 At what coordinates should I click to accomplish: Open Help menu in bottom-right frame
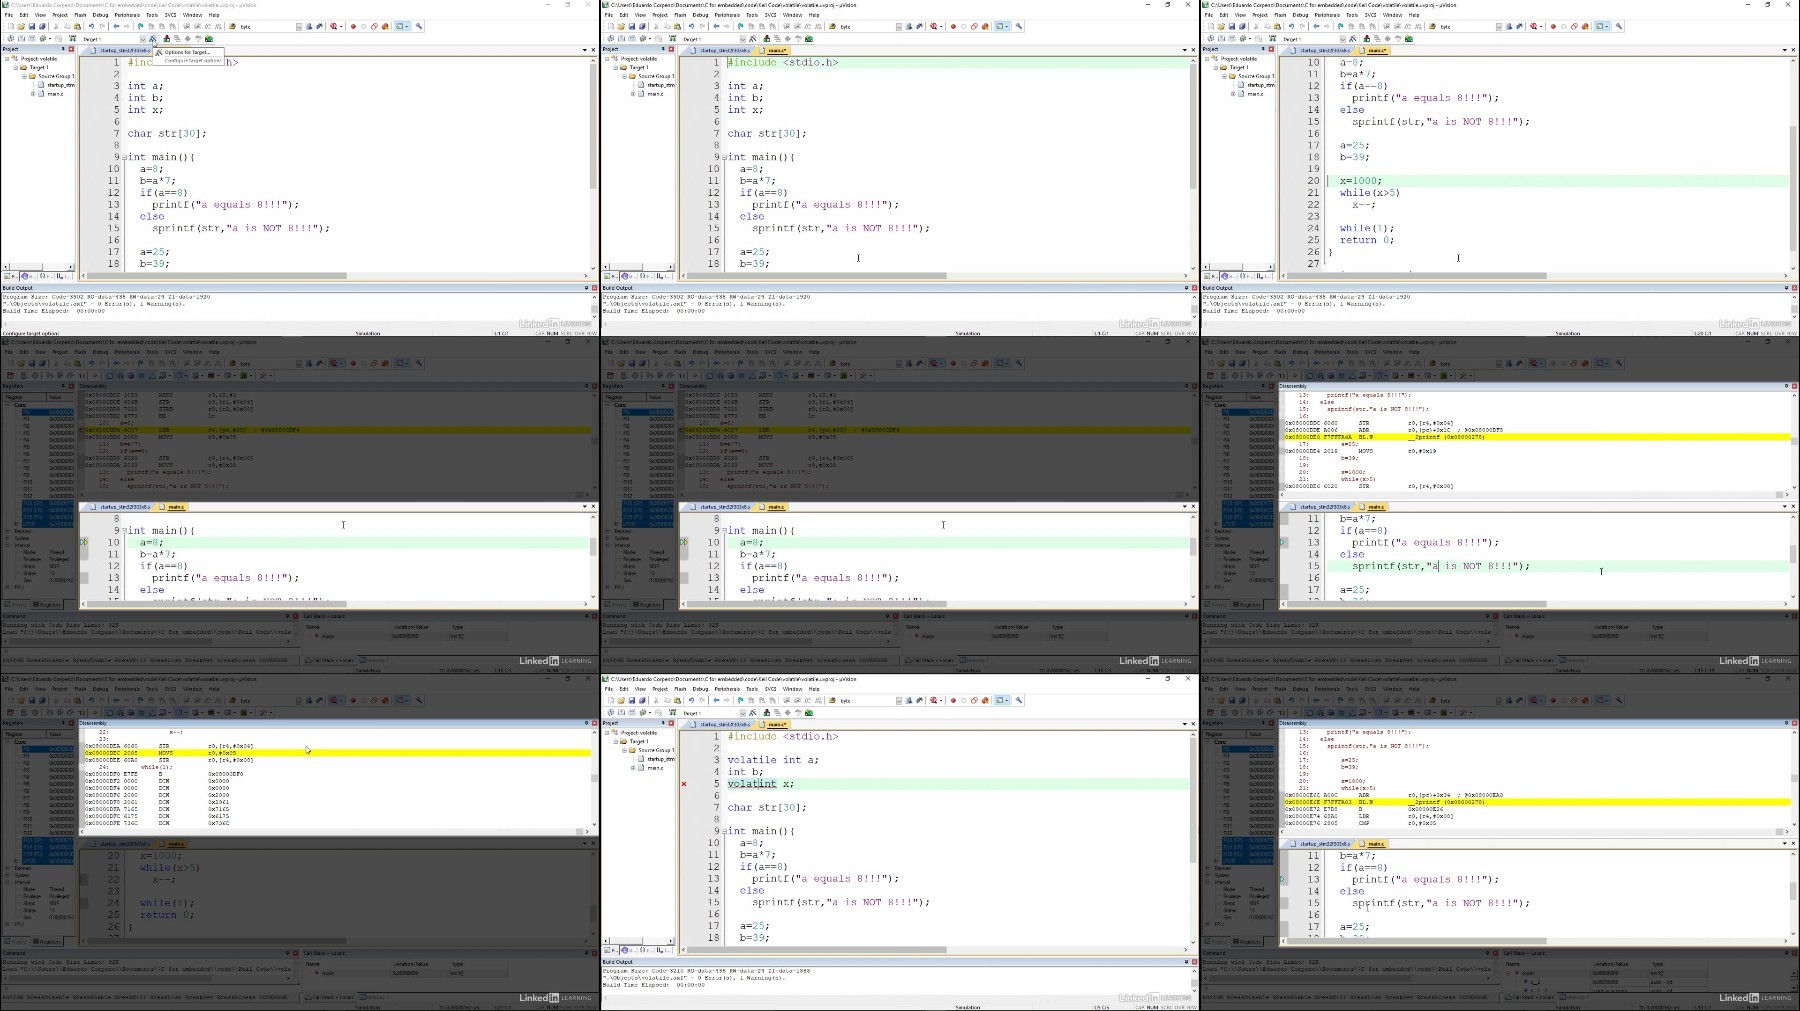pyautogui.click(x=1414, y=689)
